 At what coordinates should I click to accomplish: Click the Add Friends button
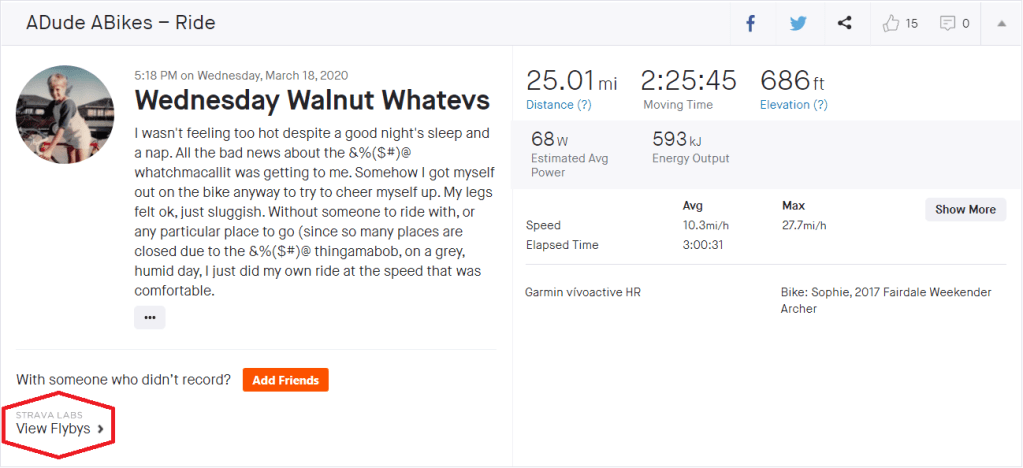tap(285, 380)
